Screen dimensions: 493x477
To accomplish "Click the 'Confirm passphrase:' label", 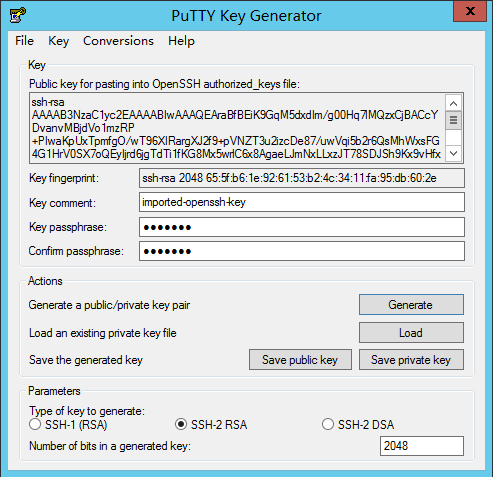I will coord(76,251).
